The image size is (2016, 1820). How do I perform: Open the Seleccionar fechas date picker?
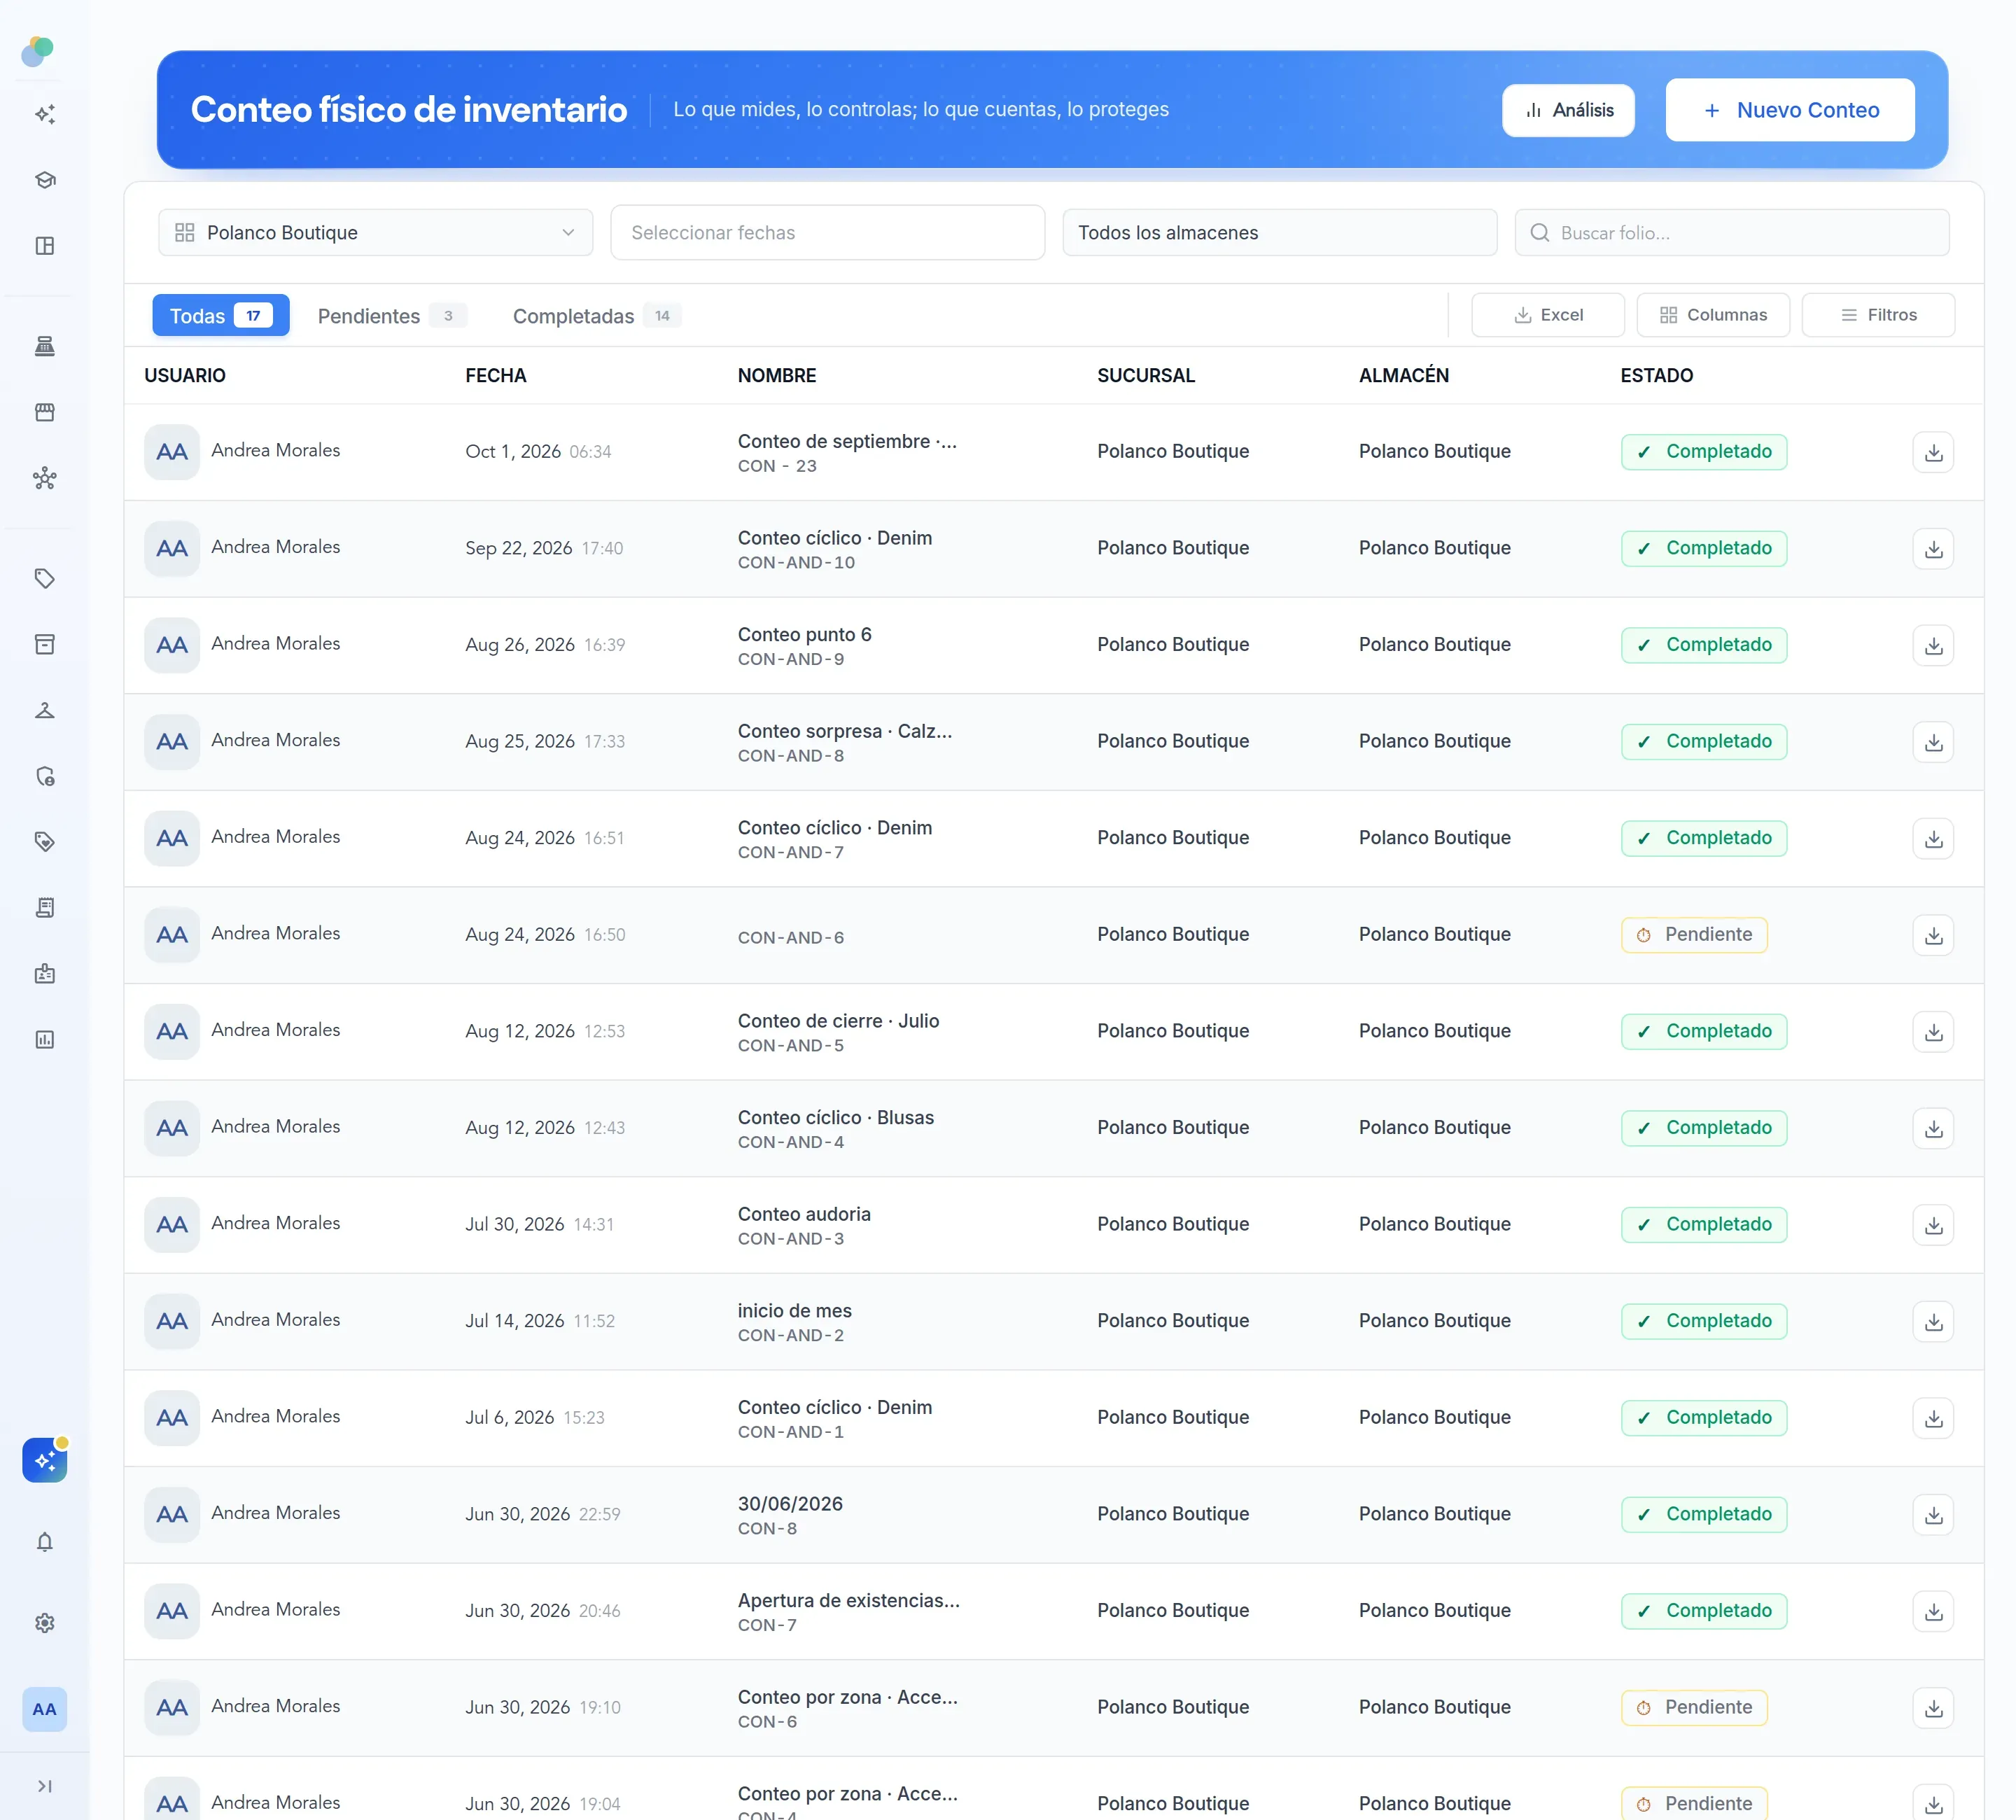coord(827,232)
